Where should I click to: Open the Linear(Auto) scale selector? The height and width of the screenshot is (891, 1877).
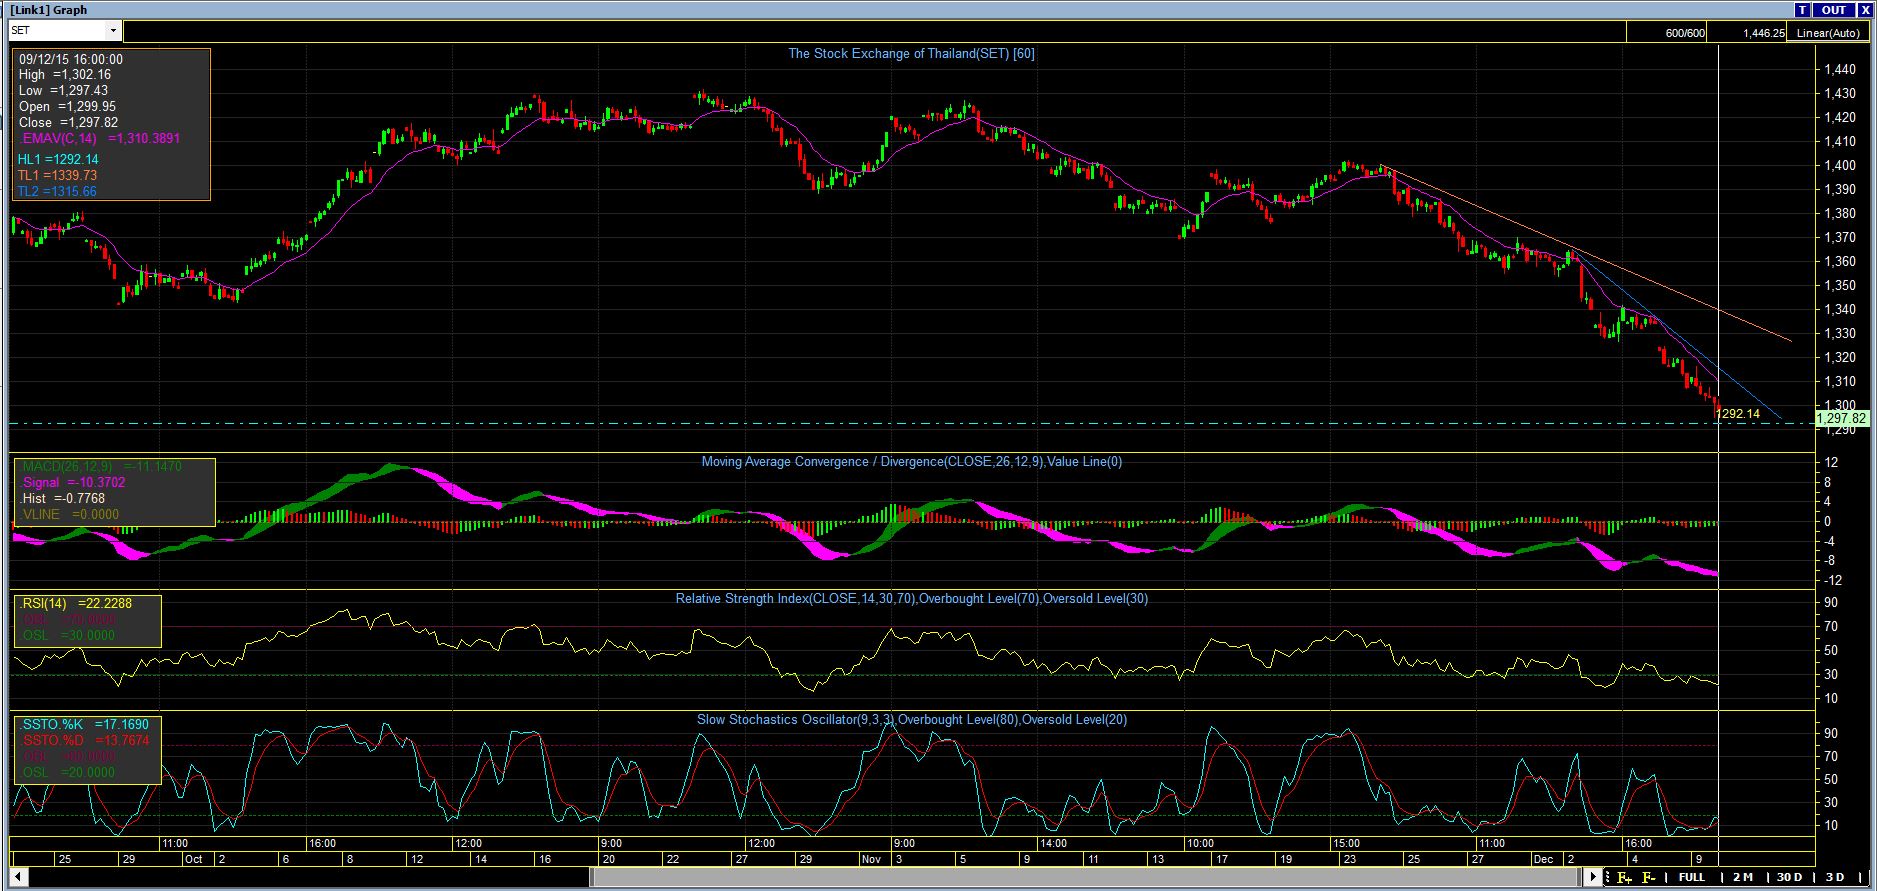click(1827, 33)
